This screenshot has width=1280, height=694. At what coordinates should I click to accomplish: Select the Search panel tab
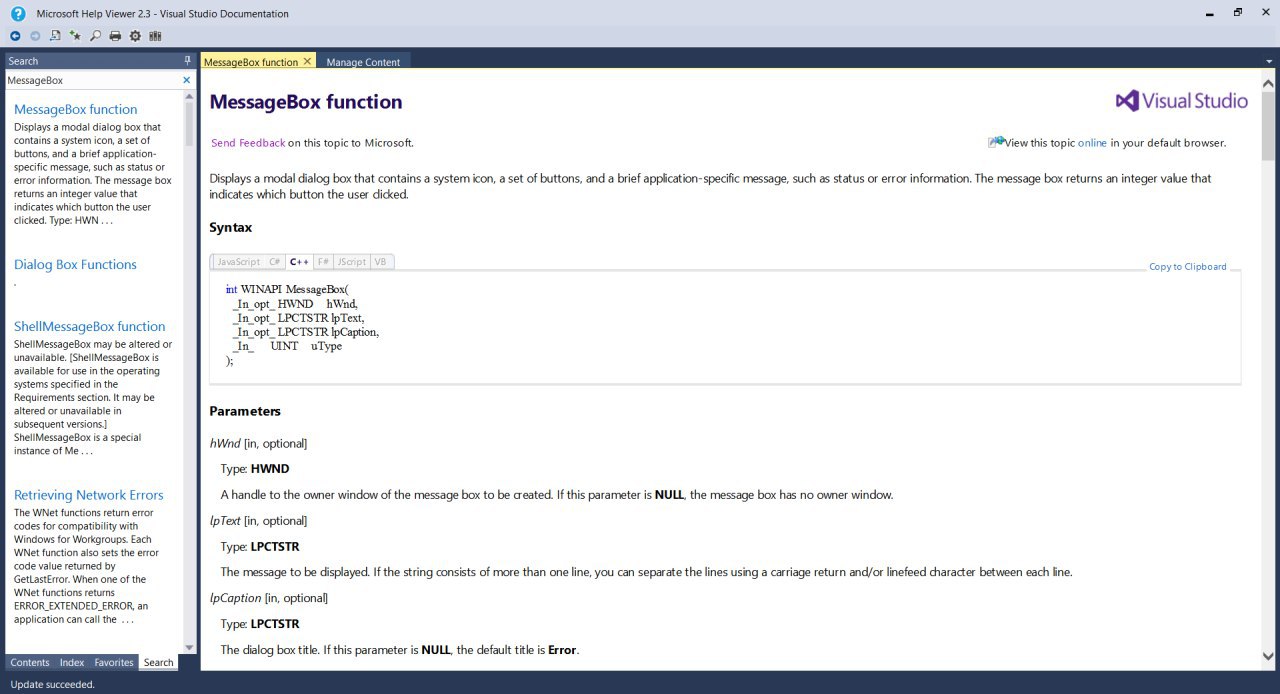pos(158,662)
